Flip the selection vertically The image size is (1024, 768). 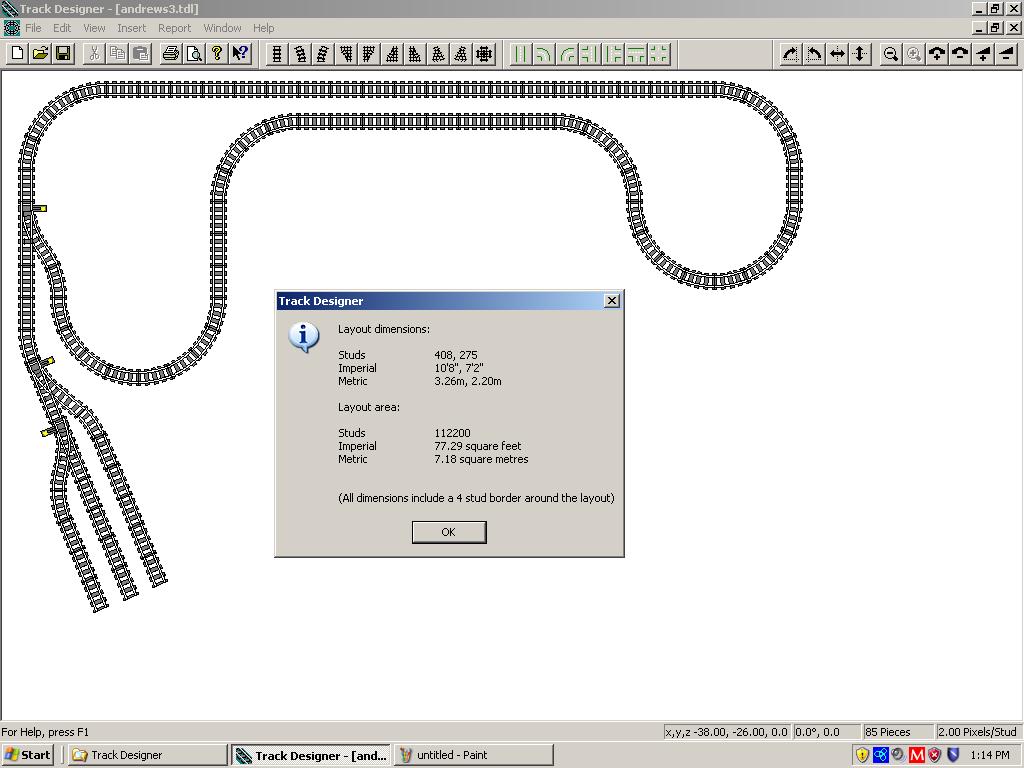click(x=860, y=54)
